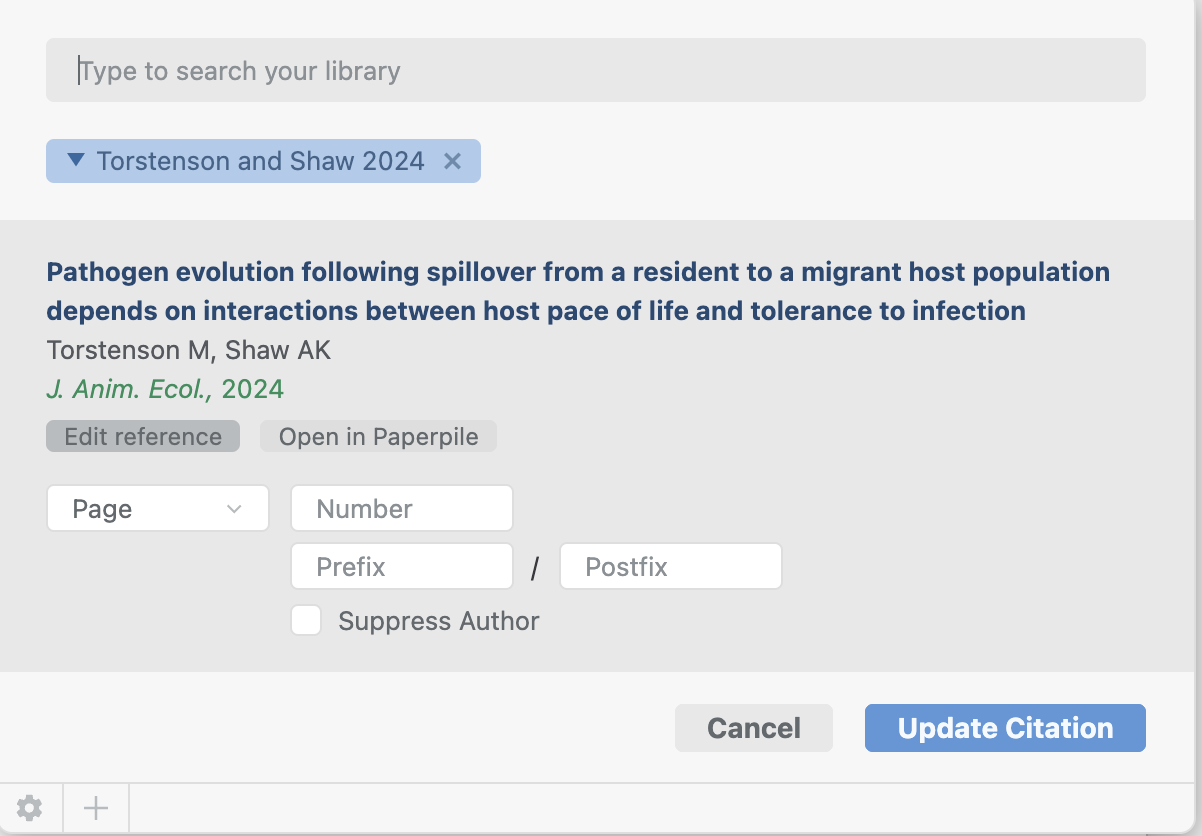Click the Number input field
The image size is (1202, 836).
tap(402, 508)
